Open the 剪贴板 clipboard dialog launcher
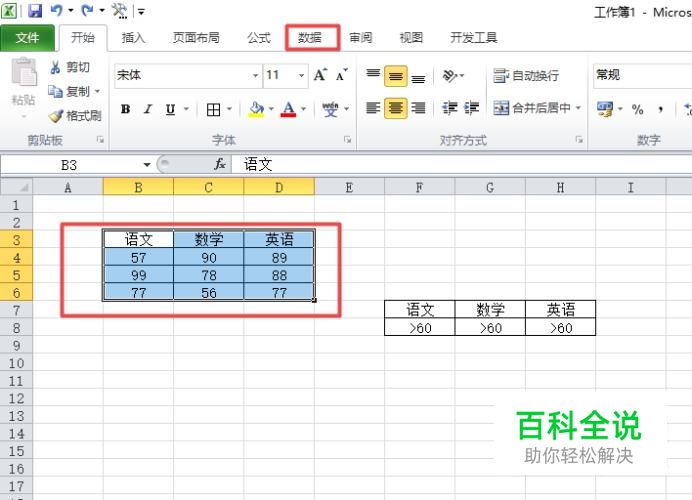The image size is (692, 500). click(x=100, y=140)
